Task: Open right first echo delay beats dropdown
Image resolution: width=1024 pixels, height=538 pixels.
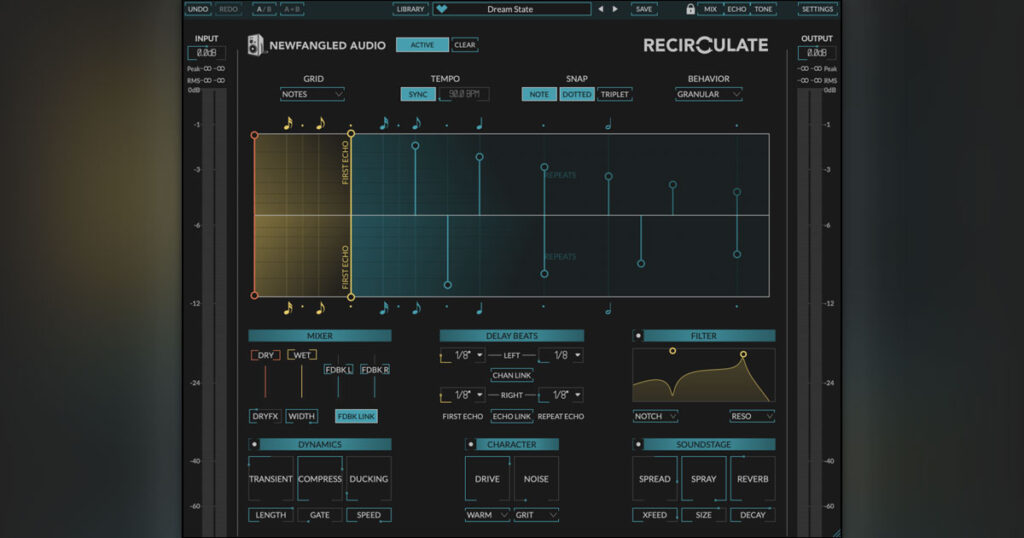Action: pos(463,395)
